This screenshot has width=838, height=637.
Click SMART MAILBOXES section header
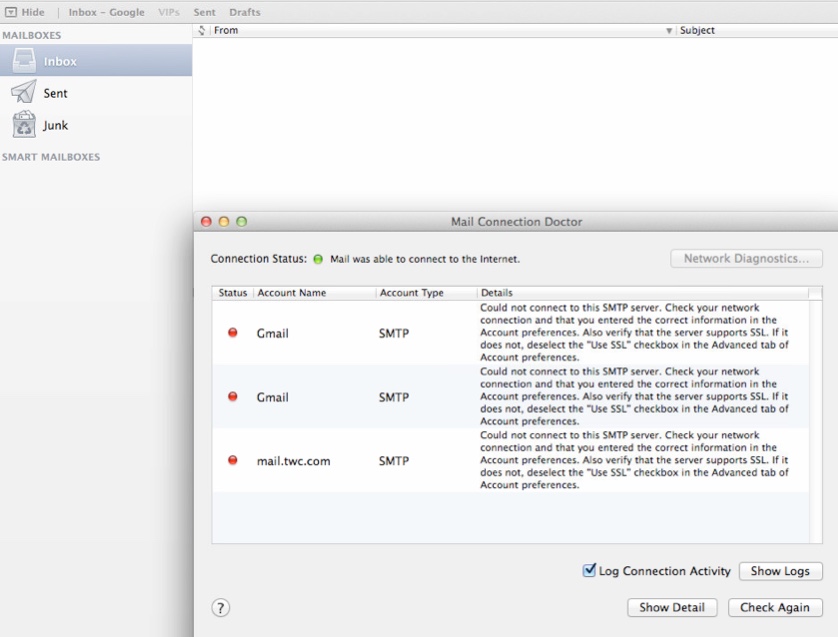51,157
